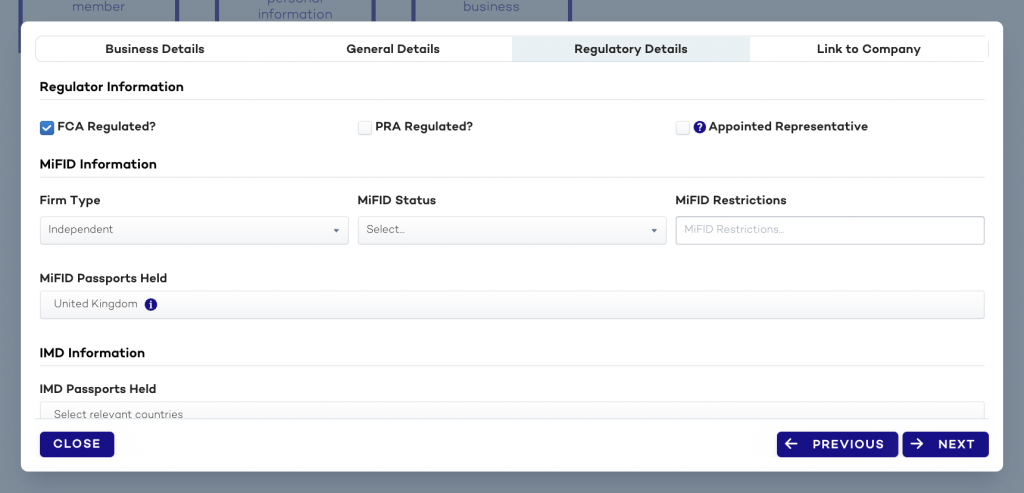Image resolution: width=1024 pixels, height=493 pixels.
Task: Click the United Kingdom passport entry
Action: (x=95, y=304)
